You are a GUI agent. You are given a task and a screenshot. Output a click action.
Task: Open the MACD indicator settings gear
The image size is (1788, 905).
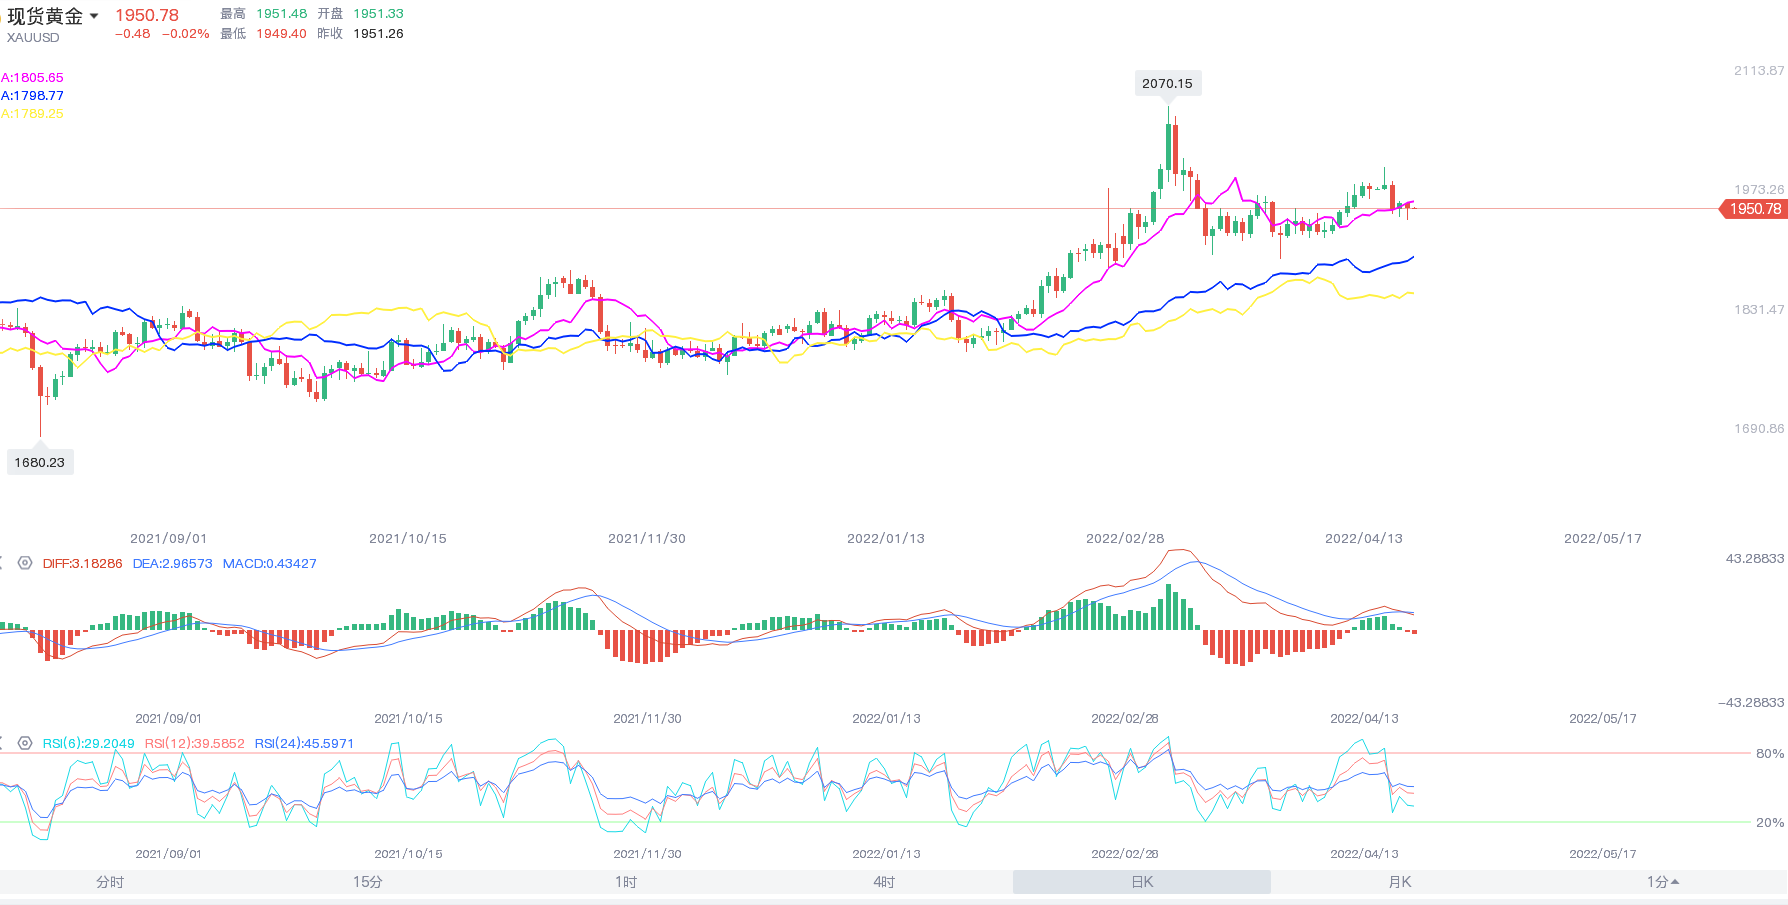pyautogui.click(x=25, y=563)
